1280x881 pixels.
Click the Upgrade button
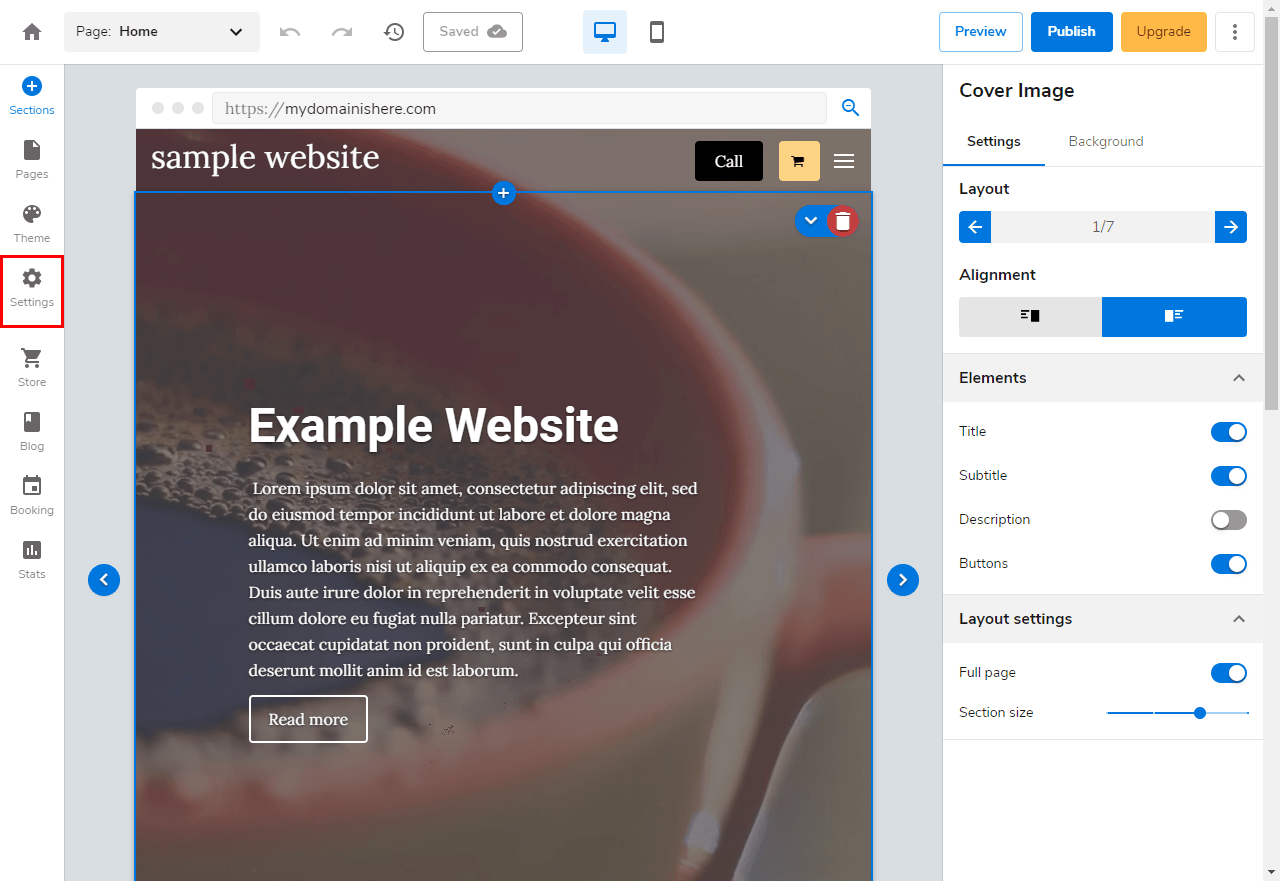coord(1164,32)
